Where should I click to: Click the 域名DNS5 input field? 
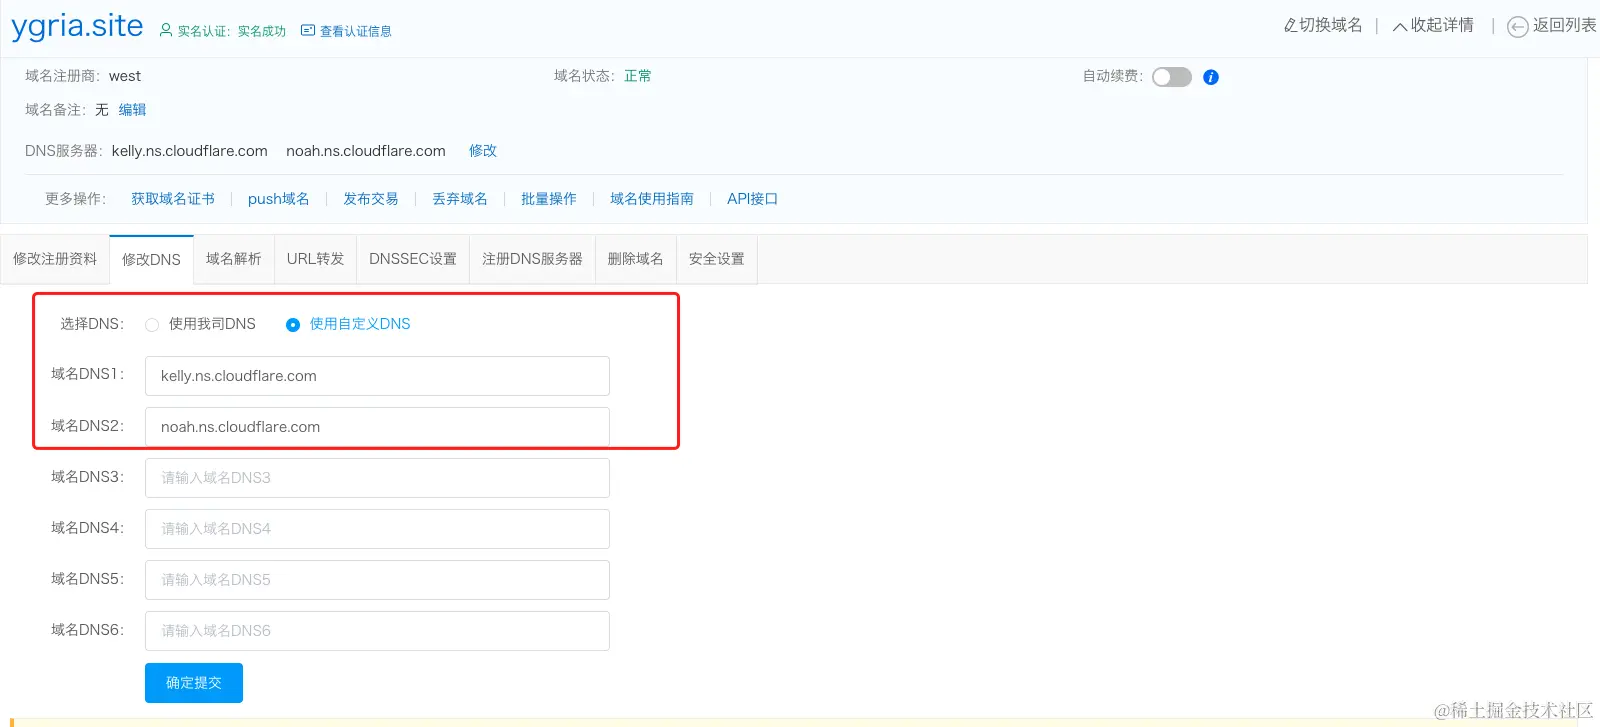377,580
